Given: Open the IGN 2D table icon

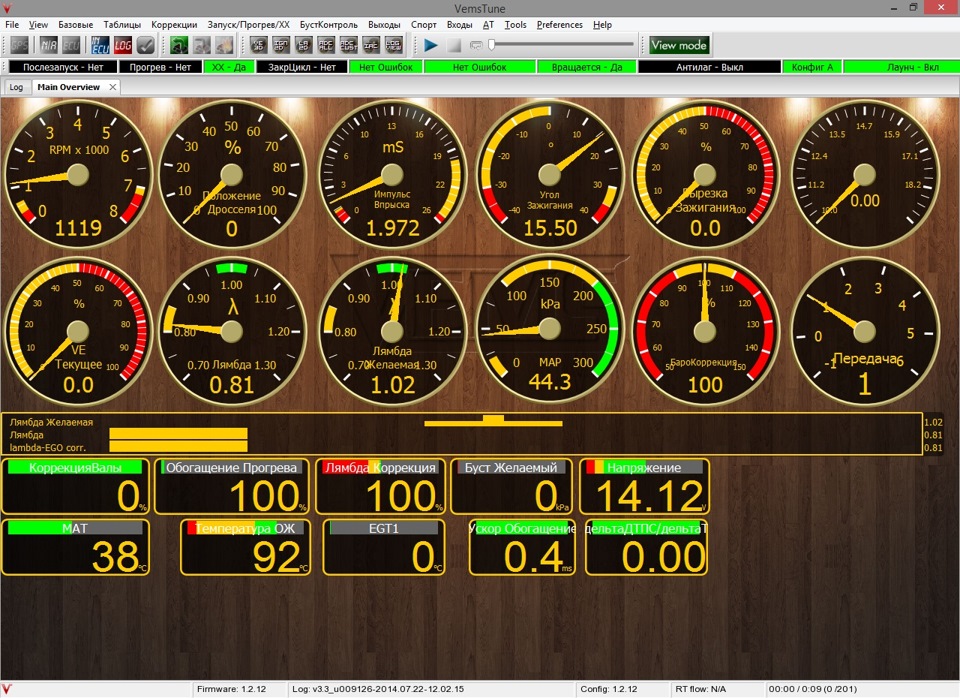Looking at the screenshot, I should tap(281, 45).
